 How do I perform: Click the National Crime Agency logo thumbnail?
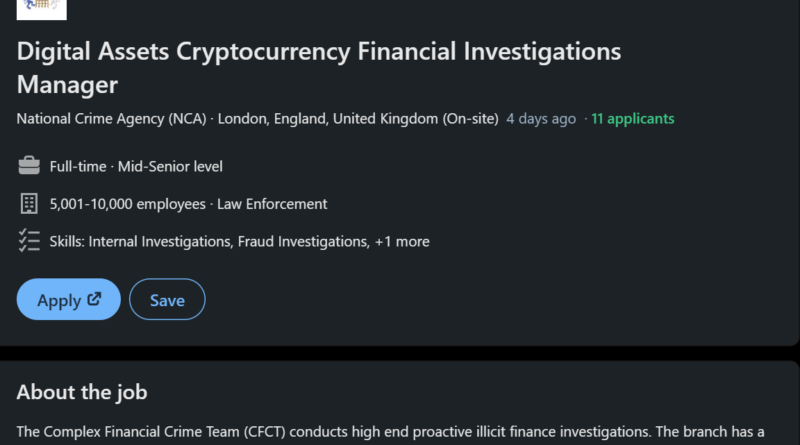42,9
